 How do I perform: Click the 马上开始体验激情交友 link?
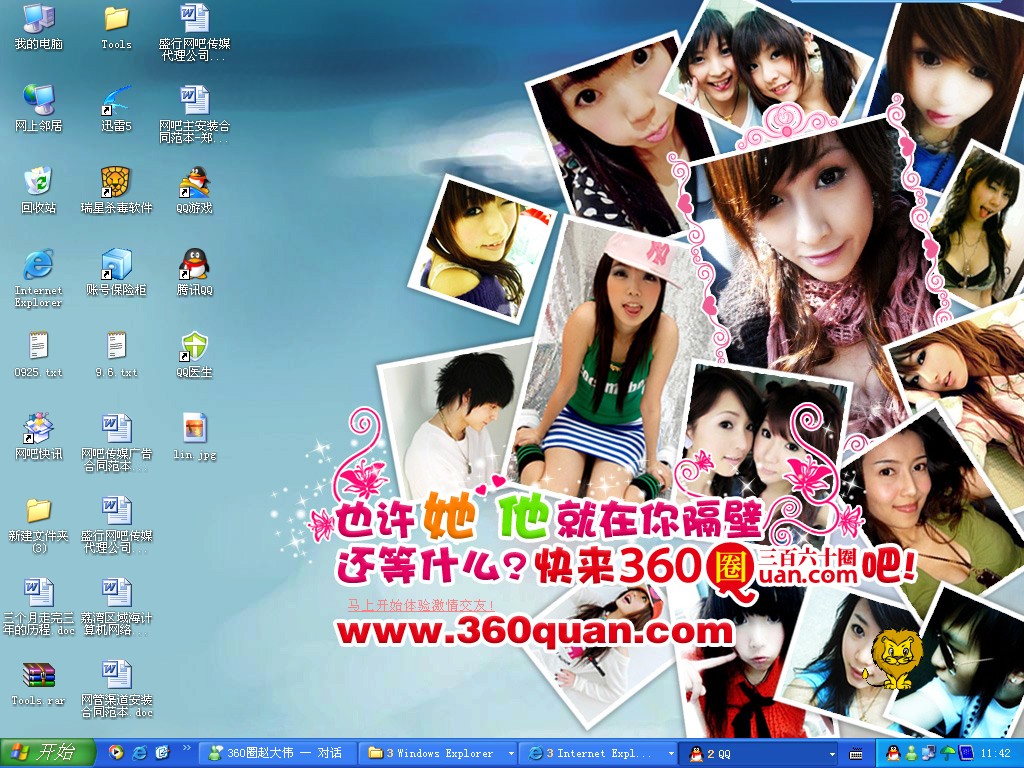click(x=420, y=605)
